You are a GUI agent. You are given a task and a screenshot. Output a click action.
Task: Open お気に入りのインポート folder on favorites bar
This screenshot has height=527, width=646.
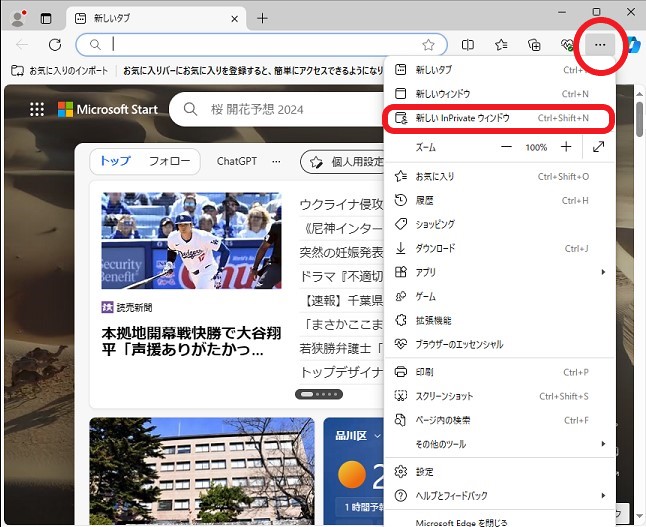(60, 71)
